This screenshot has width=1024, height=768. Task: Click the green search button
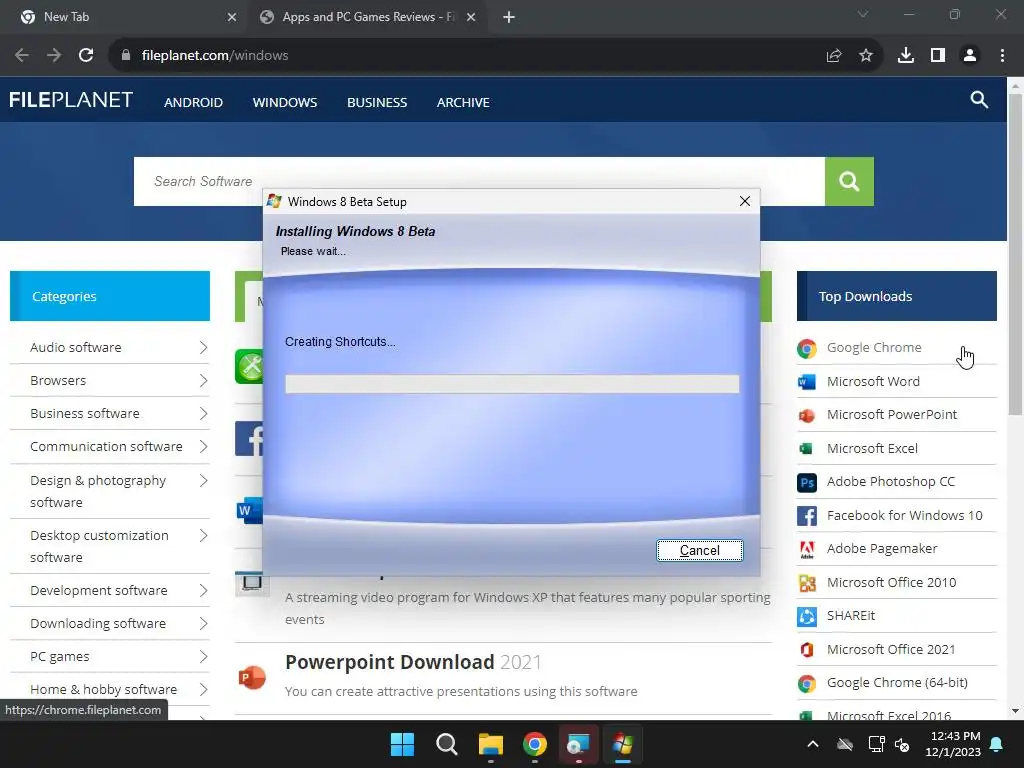pyautogui.click(x=849, y=181)
